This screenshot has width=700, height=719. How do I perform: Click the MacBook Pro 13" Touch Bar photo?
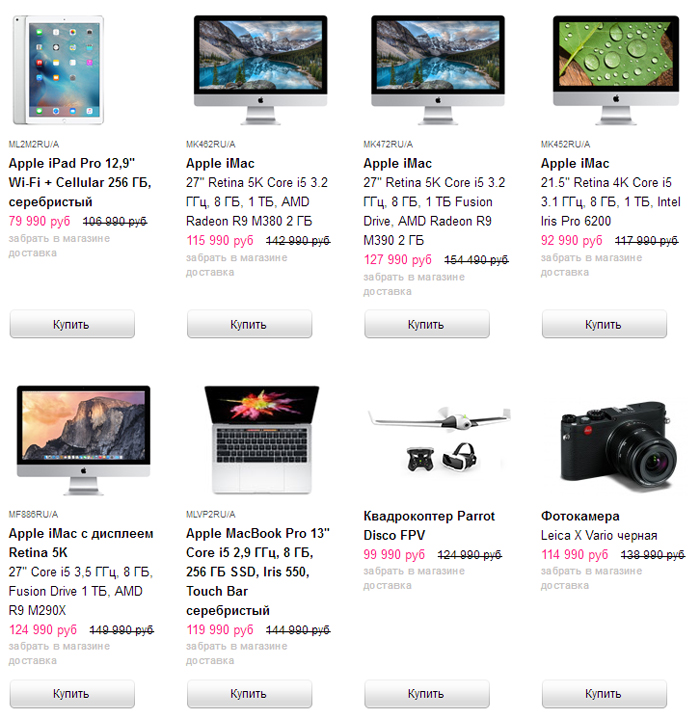(261, 440)
